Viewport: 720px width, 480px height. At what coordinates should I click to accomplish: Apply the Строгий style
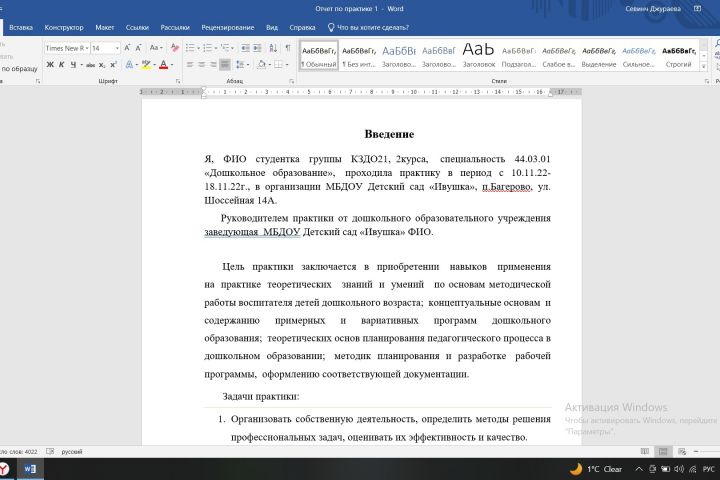(x=678, y=56)
